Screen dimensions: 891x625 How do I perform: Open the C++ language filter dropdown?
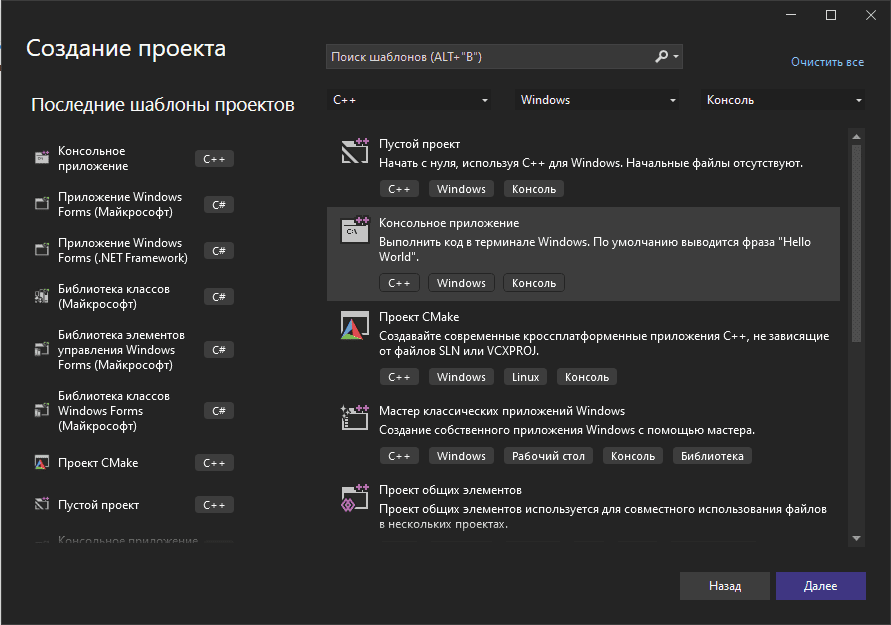(409, 100)
